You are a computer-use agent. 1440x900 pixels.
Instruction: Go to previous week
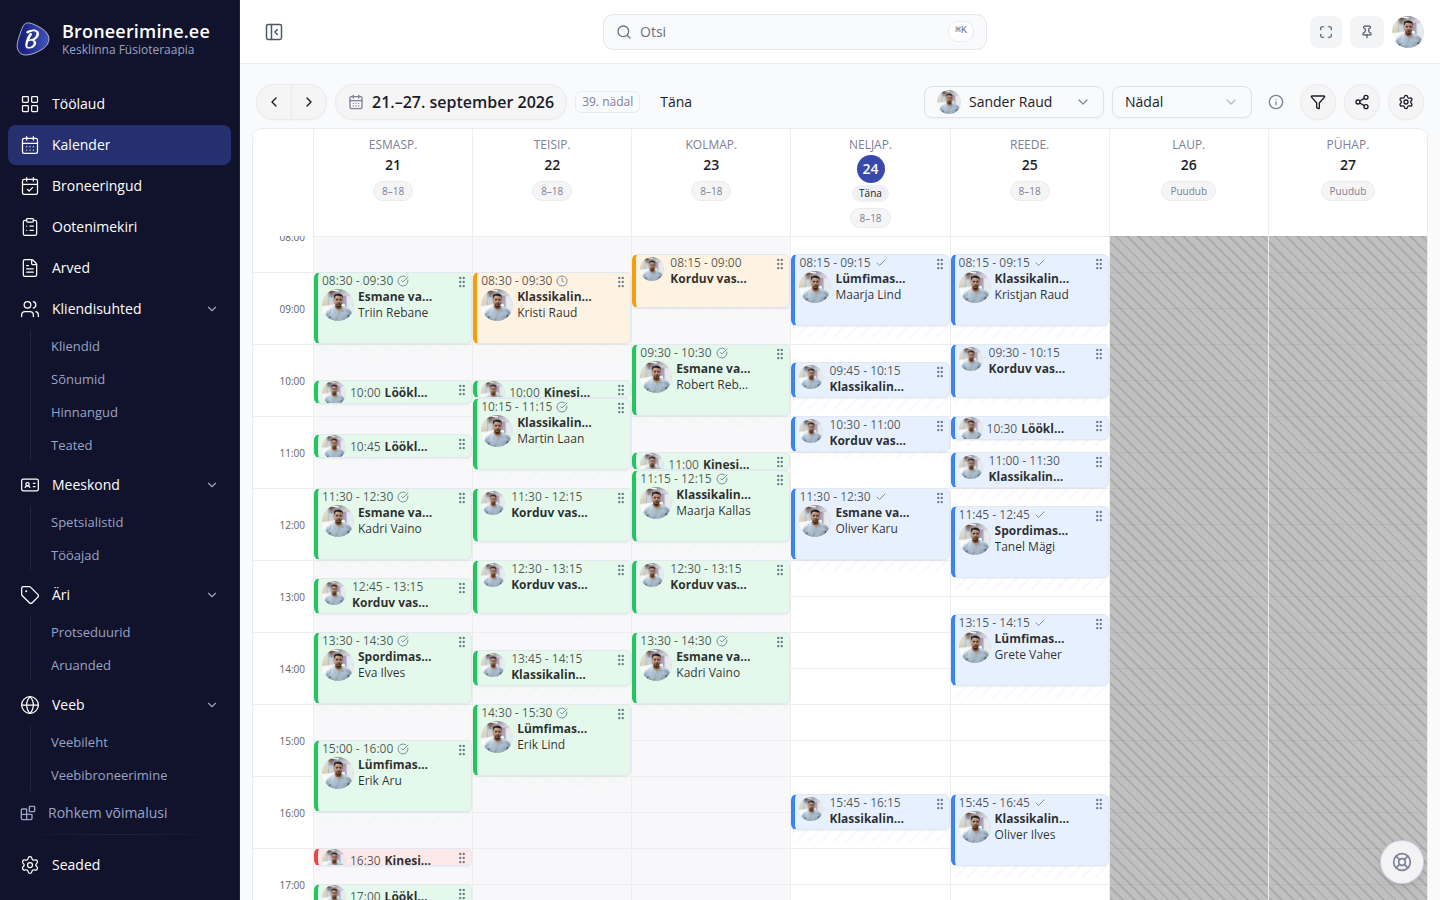pyautogui.click(x=274, y=102)
